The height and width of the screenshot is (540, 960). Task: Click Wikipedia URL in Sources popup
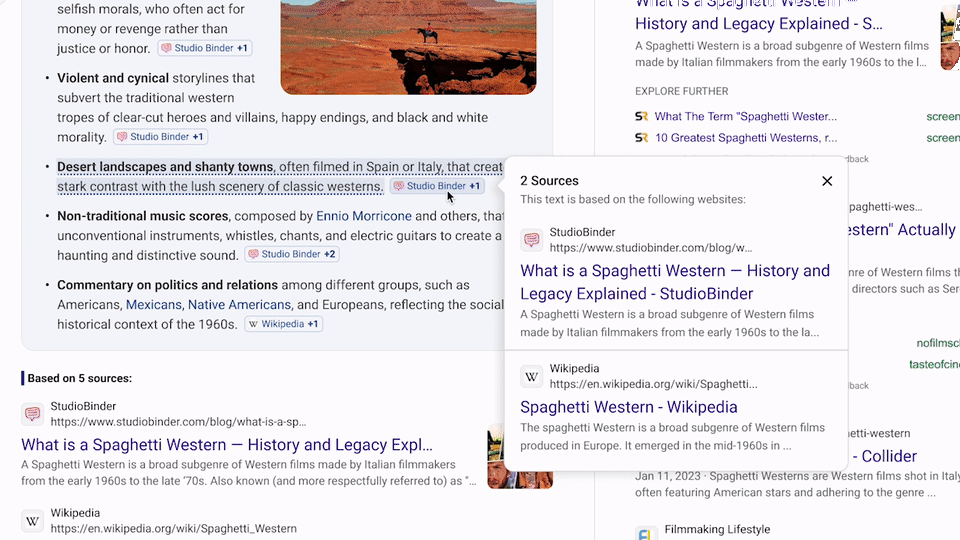(653, 384)
